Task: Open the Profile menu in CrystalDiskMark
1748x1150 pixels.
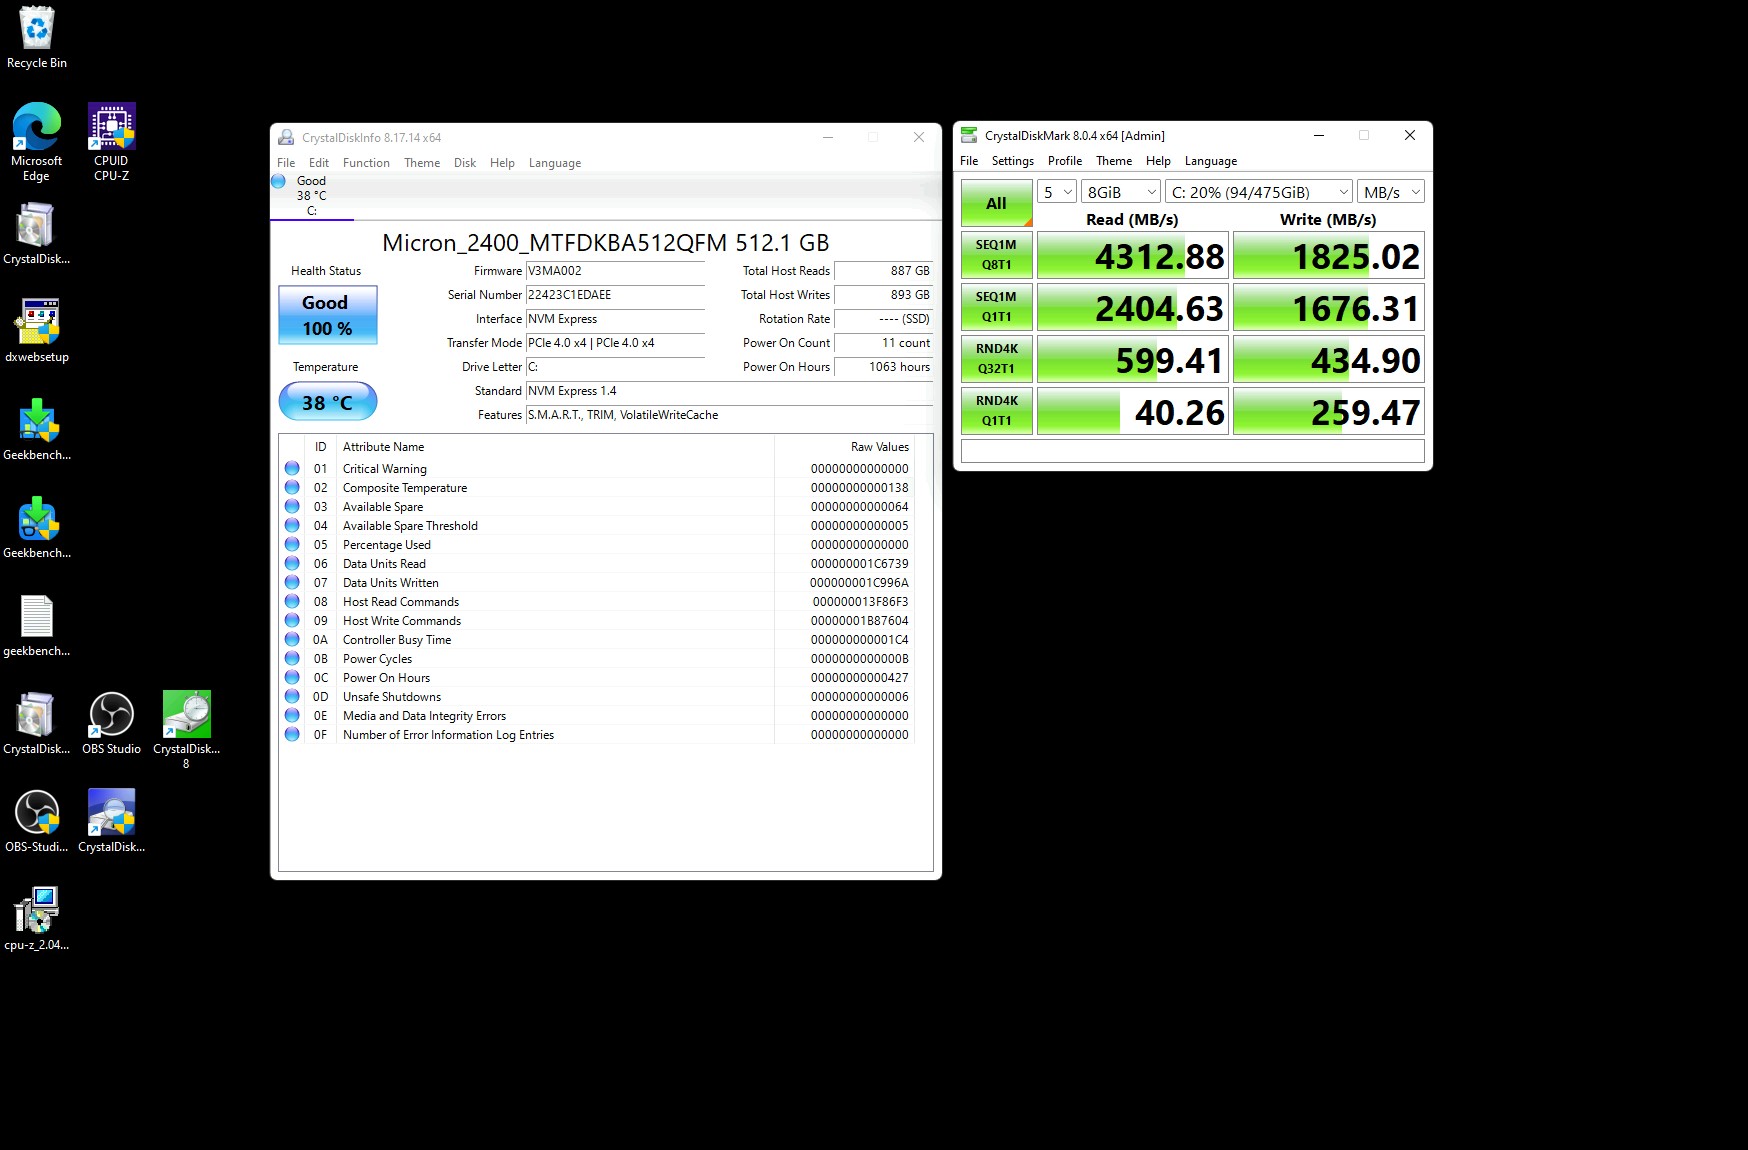Action: pos(1065,161)
